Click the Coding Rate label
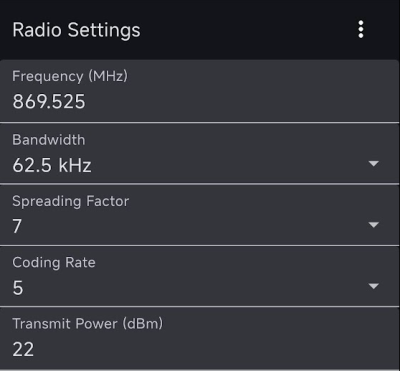This screenshot has width=400, height=371. click(54, 263)
